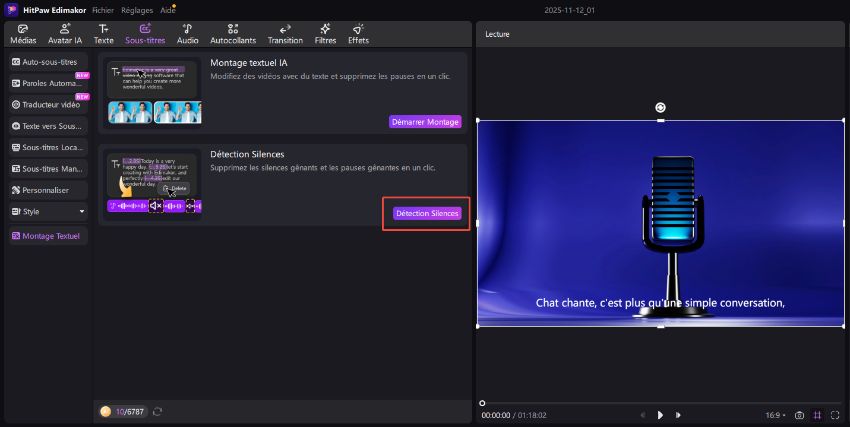Open the Aide menu
This screenshot has height=427, width=850.
pos(167,10)
